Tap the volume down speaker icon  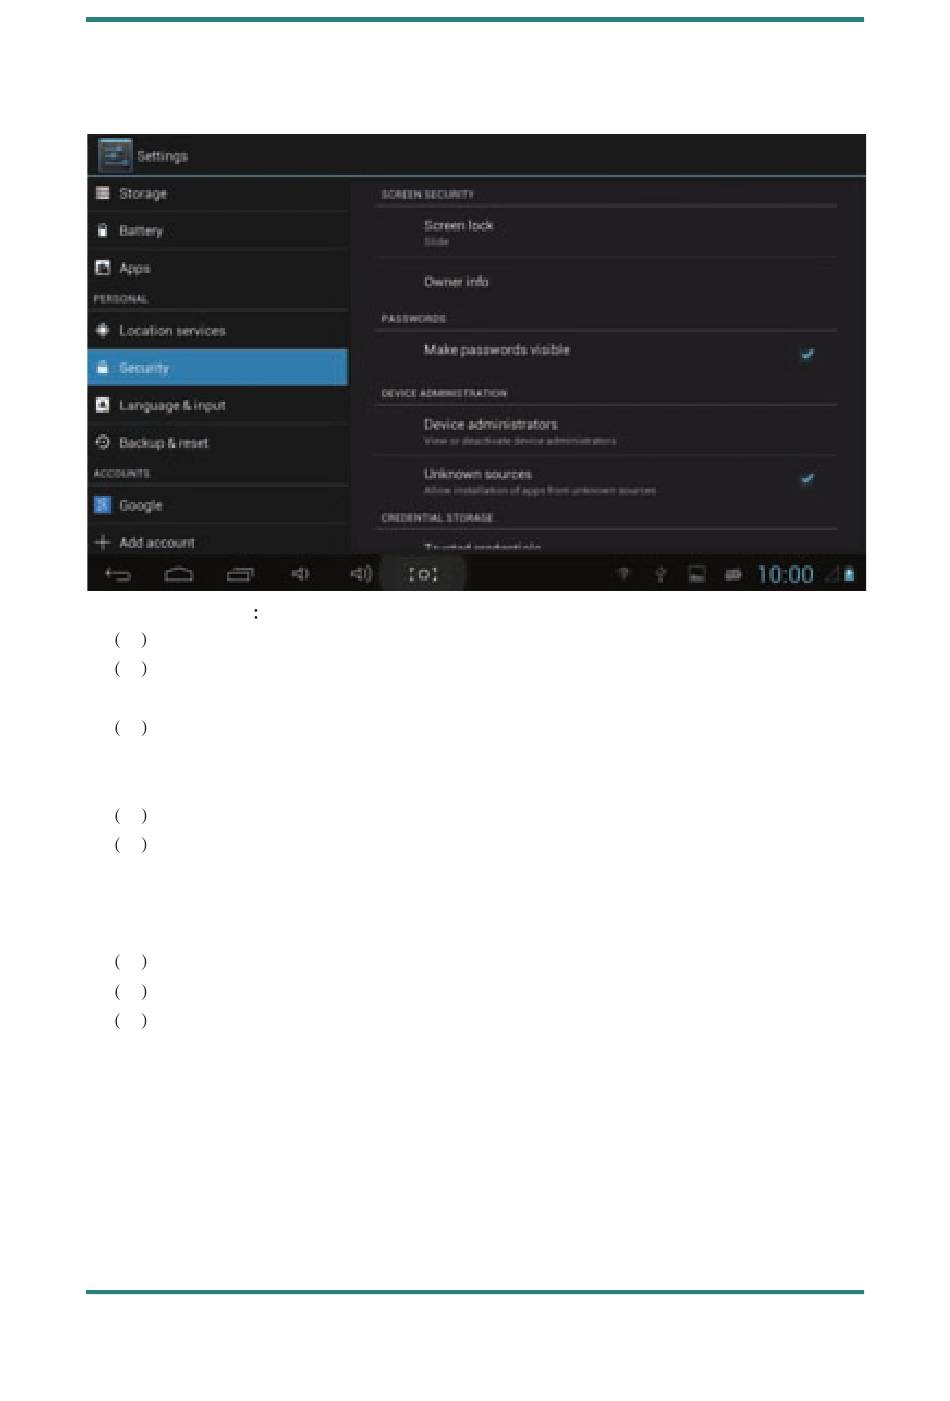tap(300, 574)
